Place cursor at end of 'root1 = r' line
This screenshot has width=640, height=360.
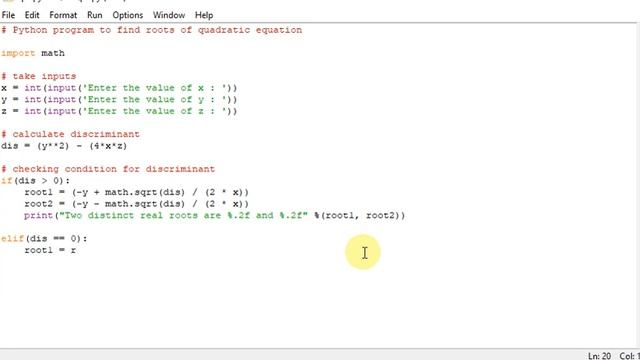pos(76,250)
